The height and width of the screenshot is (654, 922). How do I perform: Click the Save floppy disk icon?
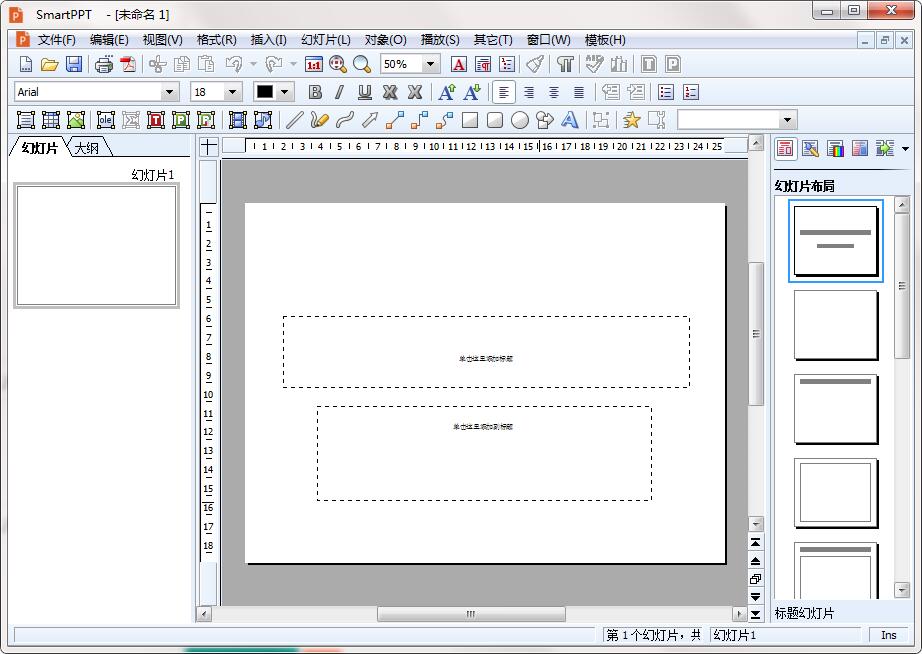(x=74, y=64)
